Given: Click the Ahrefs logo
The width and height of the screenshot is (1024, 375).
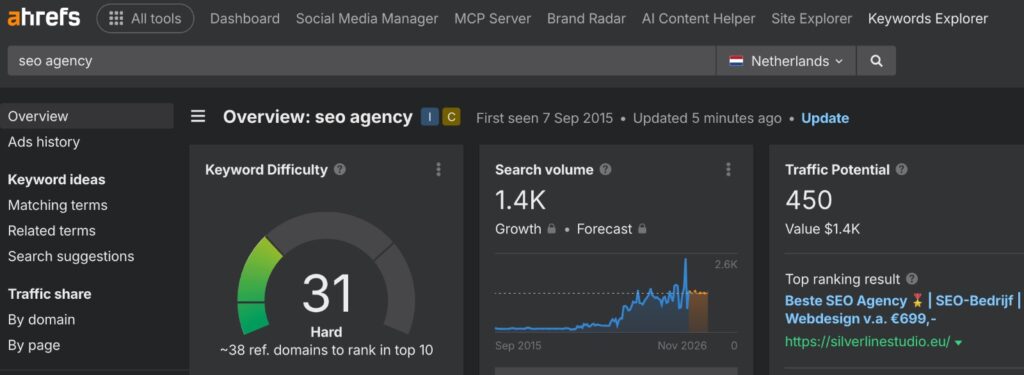Looking at the screenshot, I should (x=44, y=18).
